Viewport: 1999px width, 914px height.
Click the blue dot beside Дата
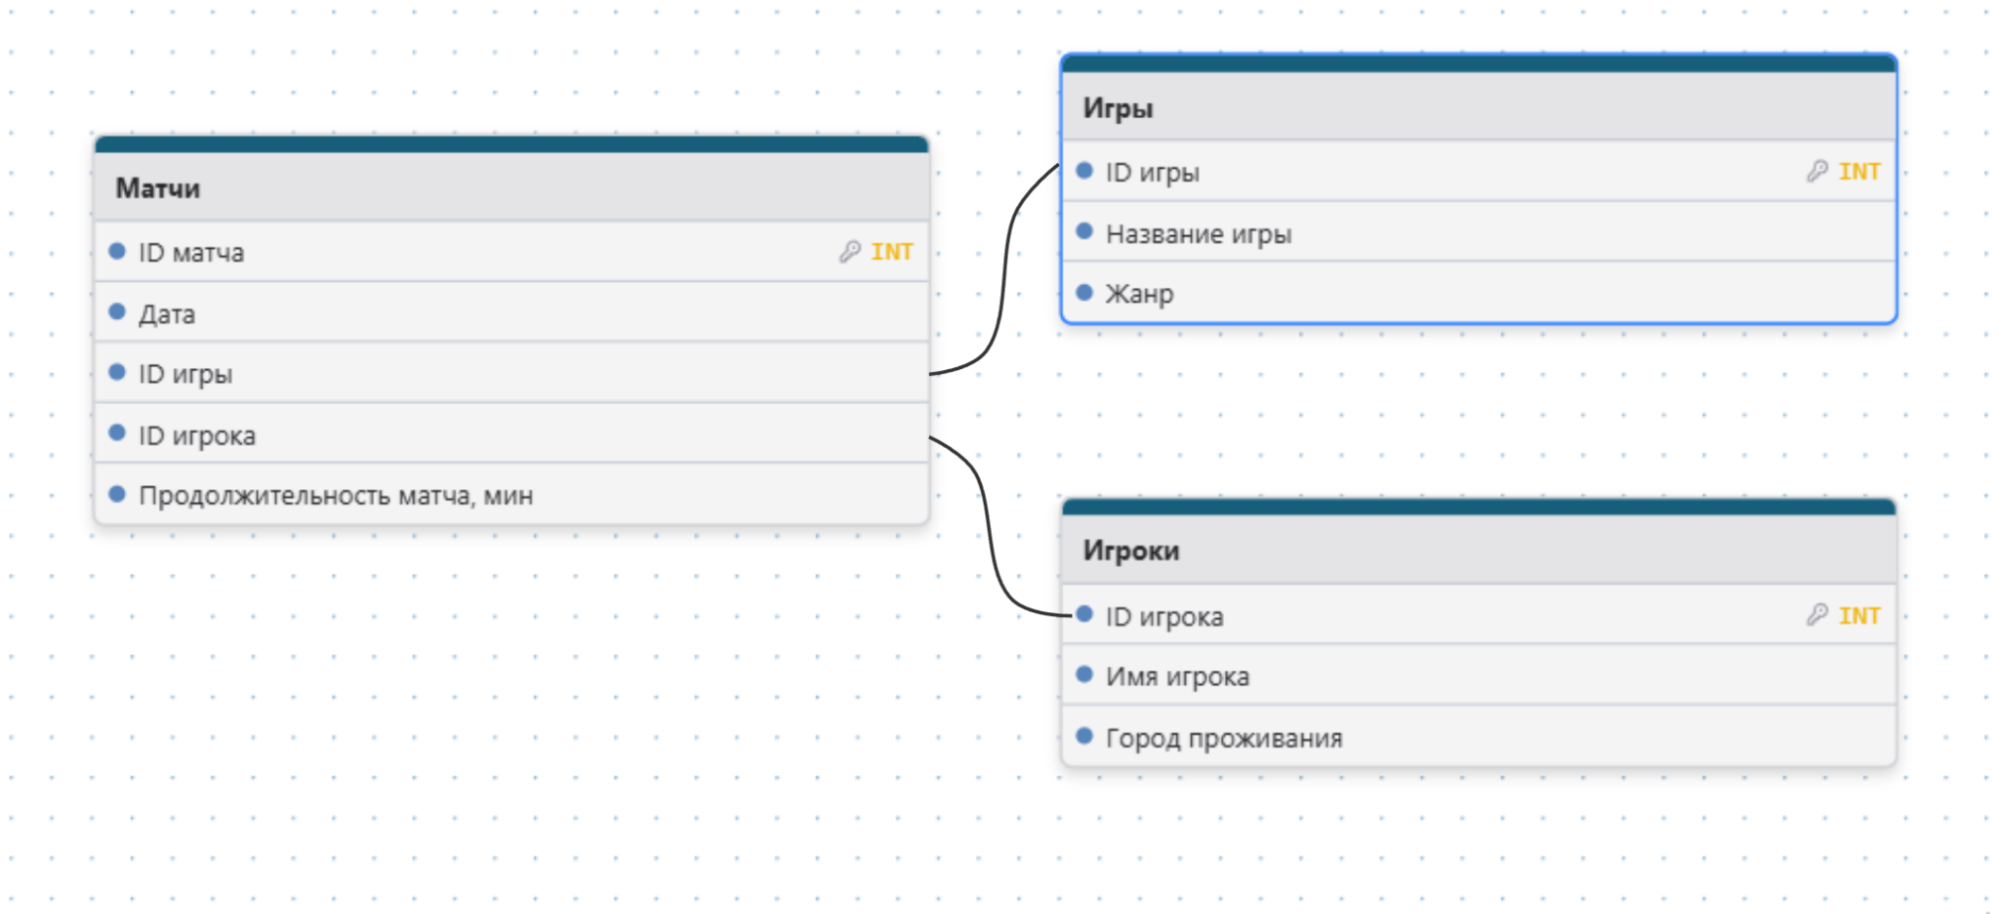point(117,312)
